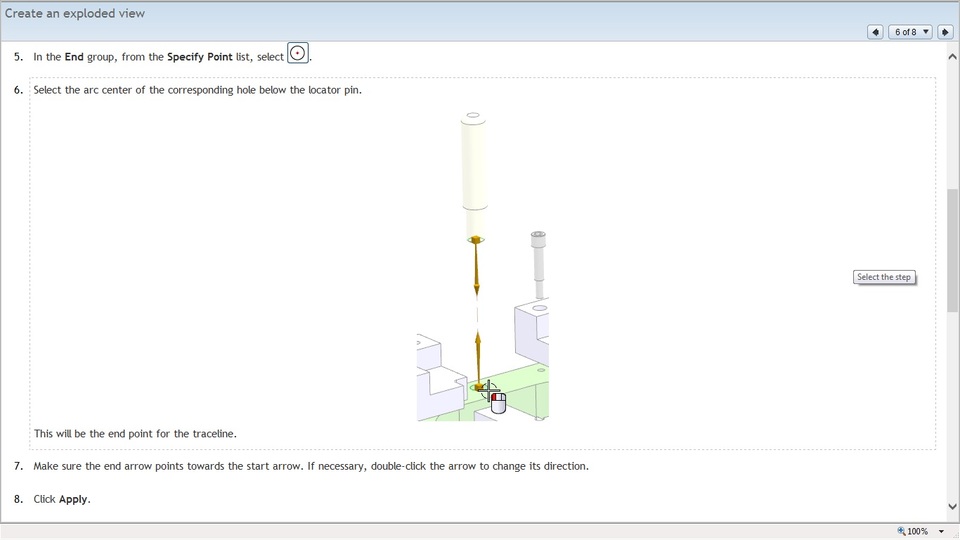Click the exploded view illustration image
Viewport: 960px width, 540px height.
483,266
